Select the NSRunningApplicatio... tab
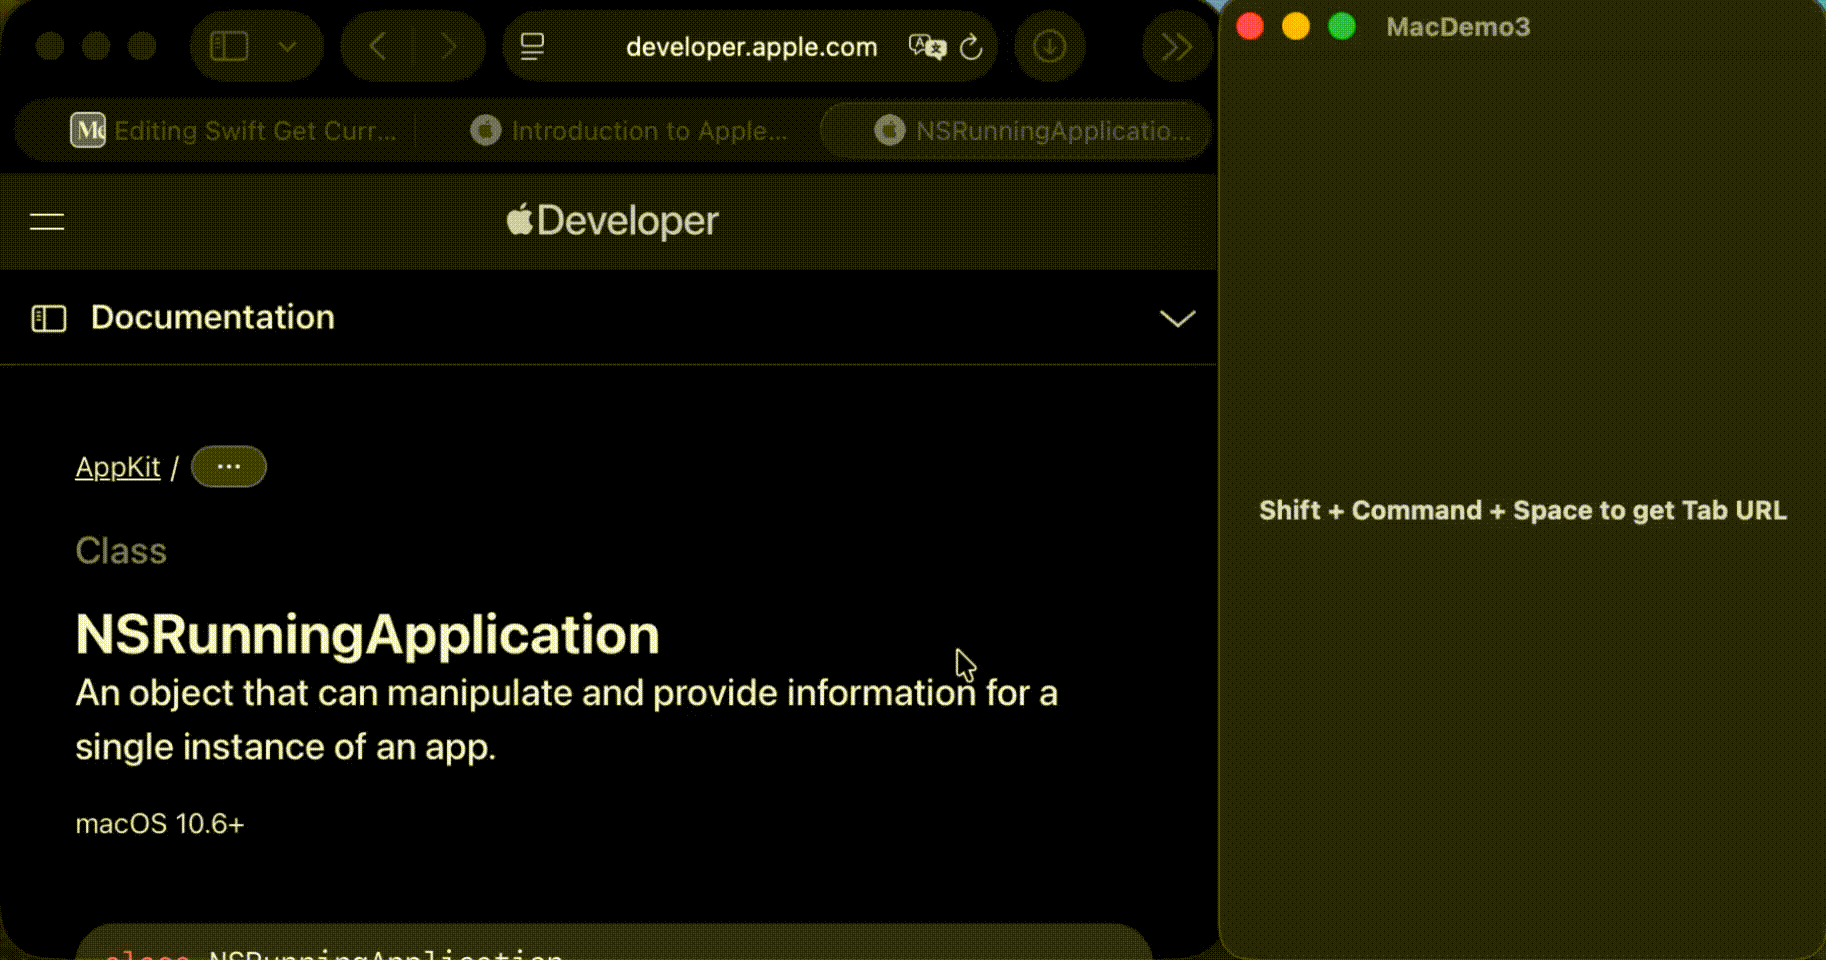The height and width of the screenshot is (960, 1826). [x=1015, y=130]
